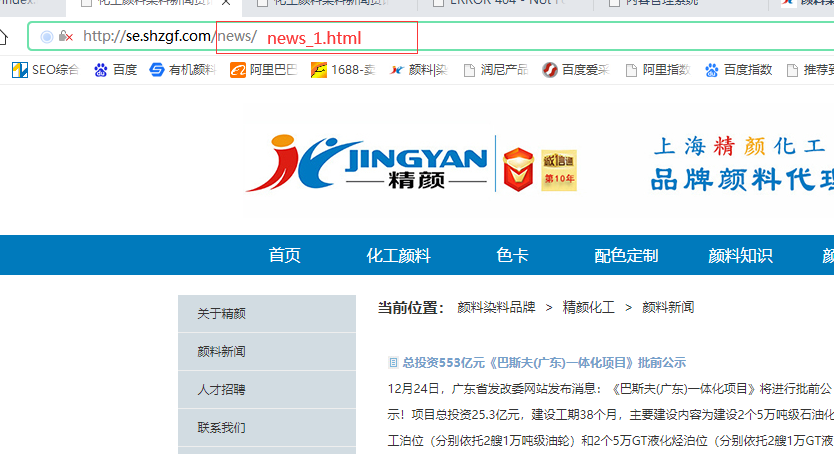Click the insecure lock icon in address bar
834x454 pixels.
pyautogui.click(x=65, y=37)
